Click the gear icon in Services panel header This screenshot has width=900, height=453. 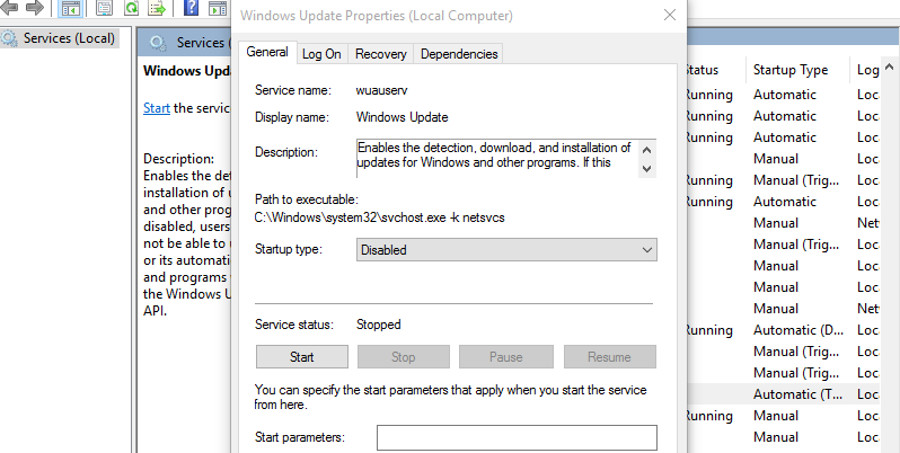click(157, 42)
